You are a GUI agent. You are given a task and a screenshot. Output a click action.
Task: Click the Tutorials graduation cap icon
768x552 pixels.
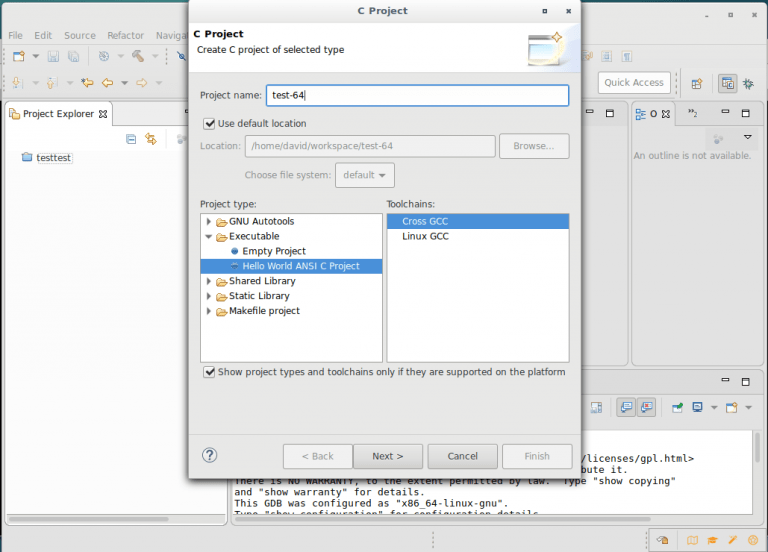712,540
